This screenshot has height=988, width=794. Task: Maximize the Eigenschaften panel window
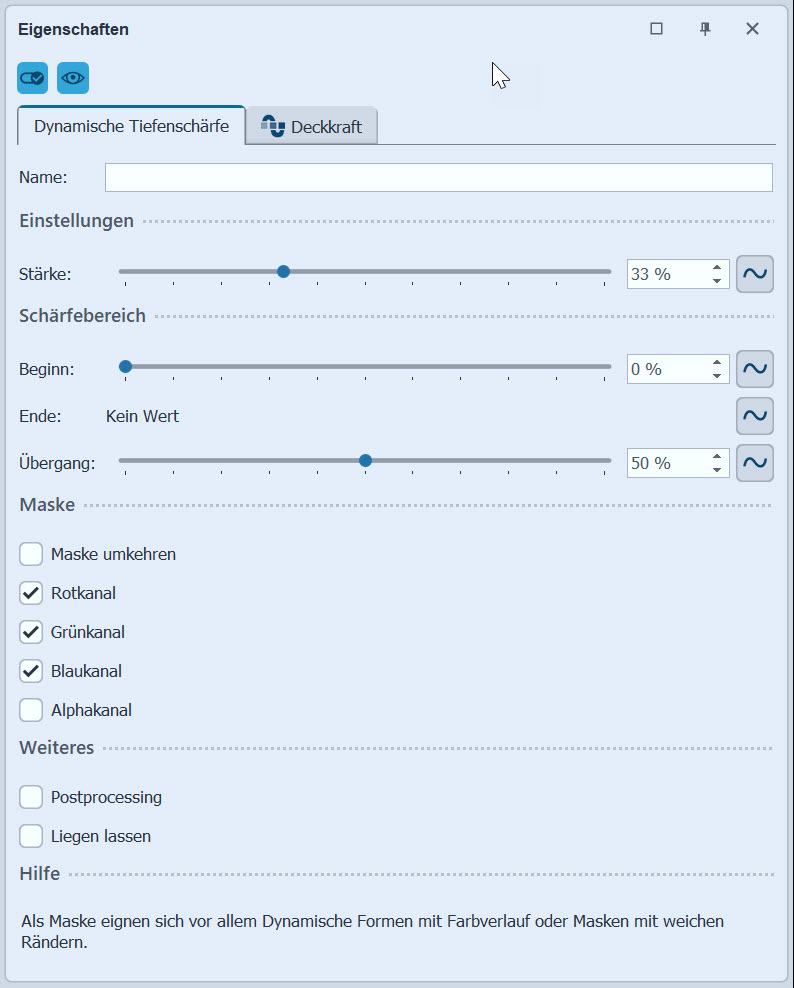coord(657,29)
